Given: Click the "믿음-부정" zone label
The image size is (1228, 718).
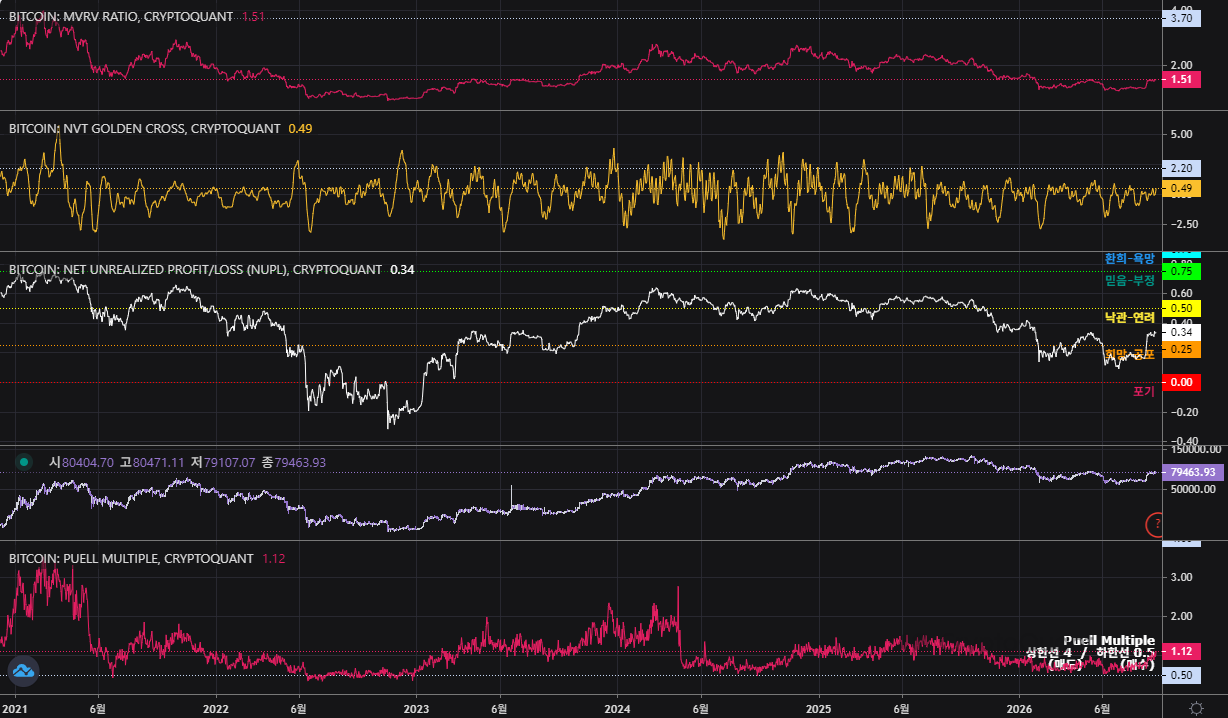Looking at the screenshot, I should [1130, 281].
